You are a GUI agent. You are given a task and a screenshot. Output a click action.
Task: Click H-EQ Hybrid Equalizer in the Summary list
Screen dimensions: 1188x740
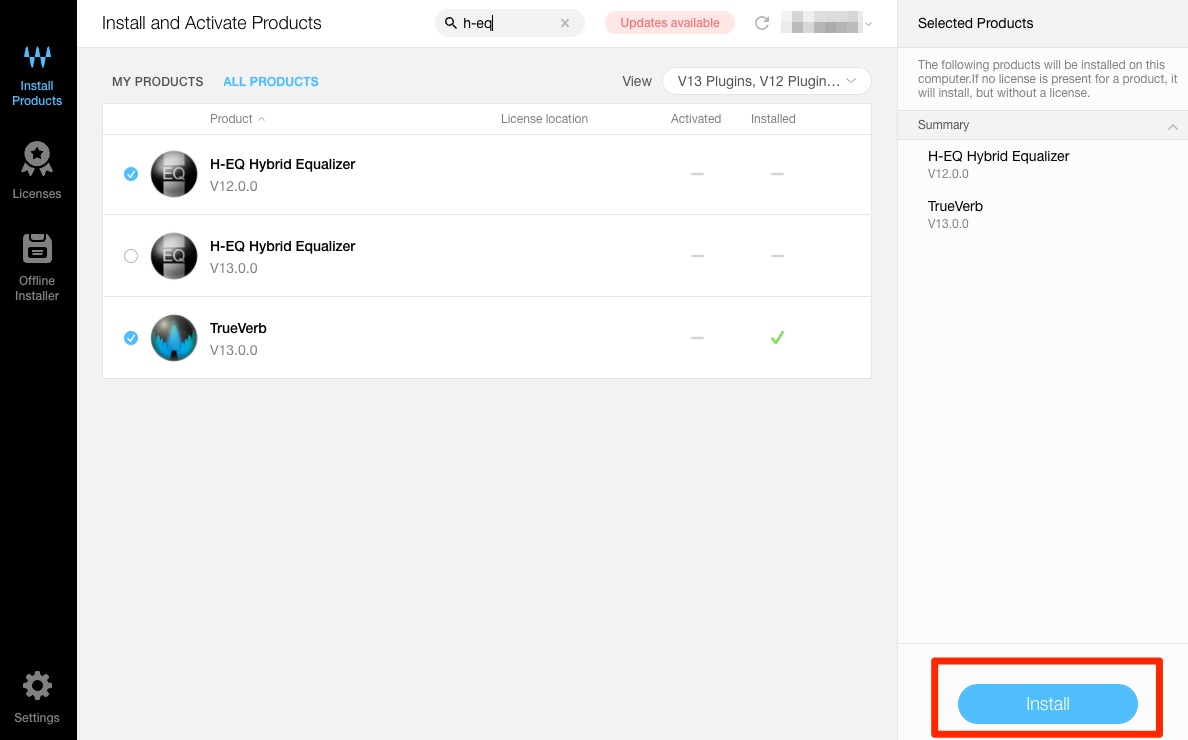point(999,156)
